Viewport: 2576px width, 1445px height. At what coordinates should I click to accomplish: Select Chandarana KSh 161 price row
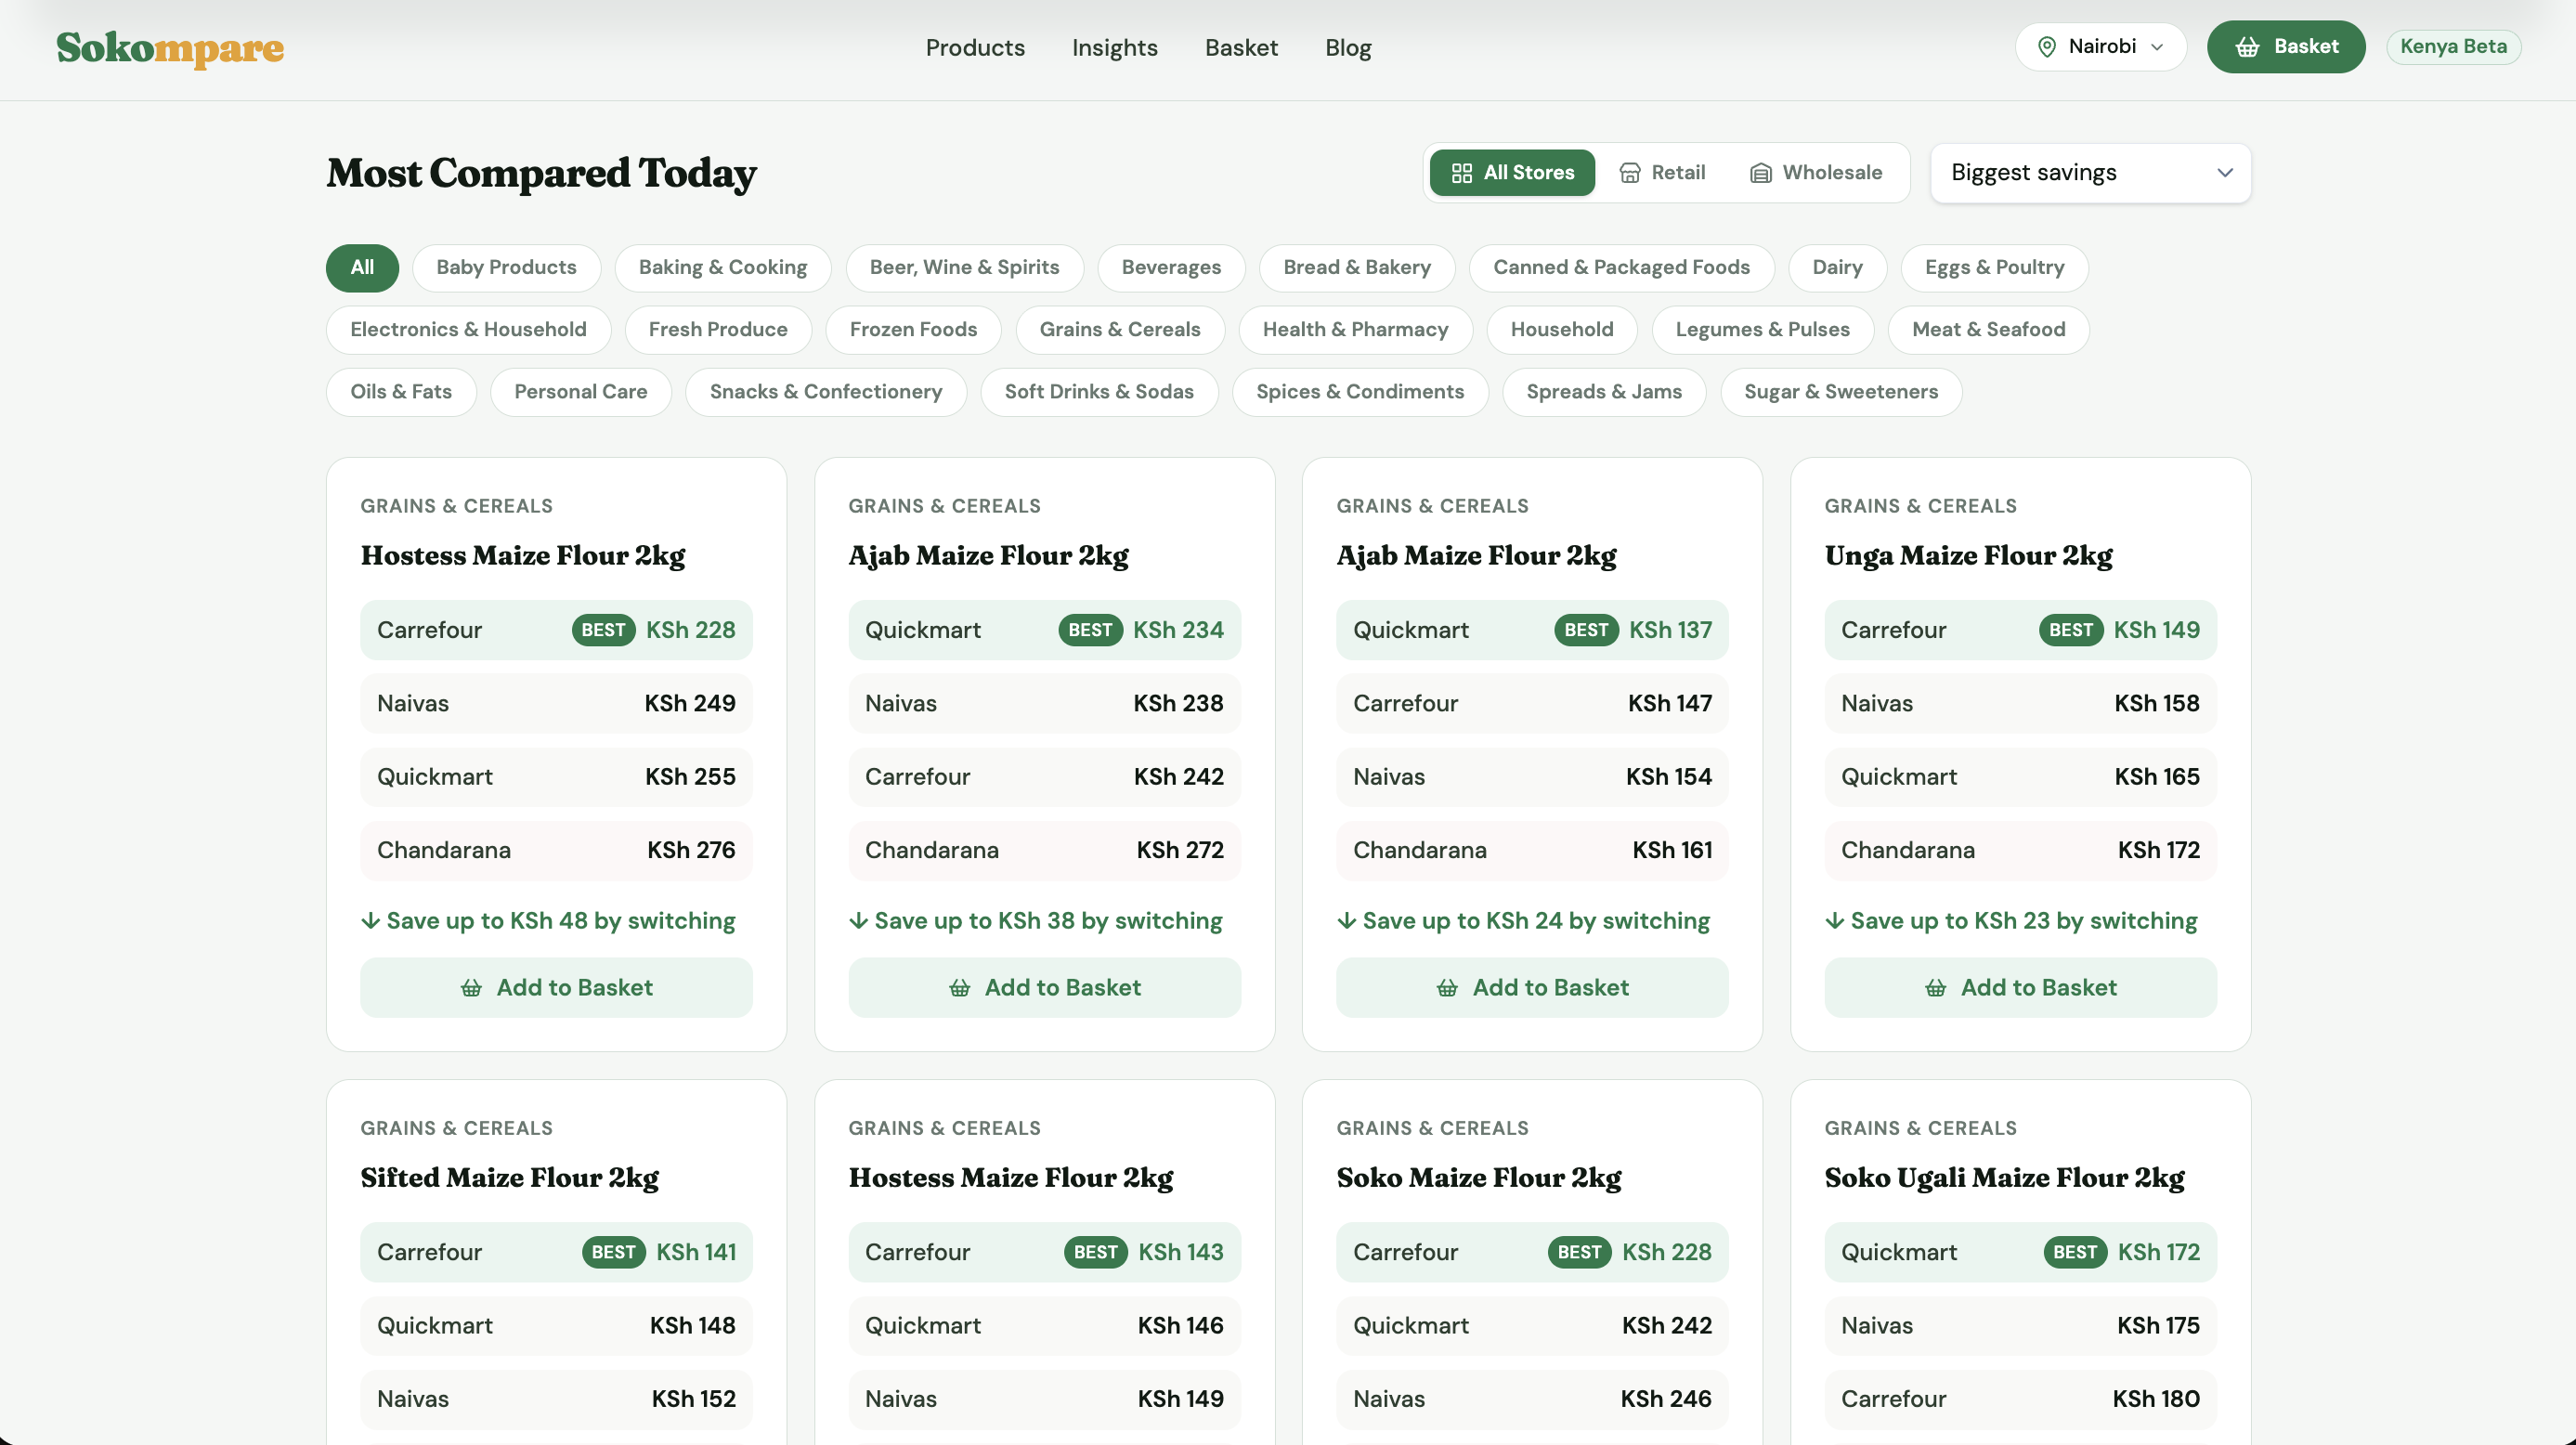(1532, 851)
